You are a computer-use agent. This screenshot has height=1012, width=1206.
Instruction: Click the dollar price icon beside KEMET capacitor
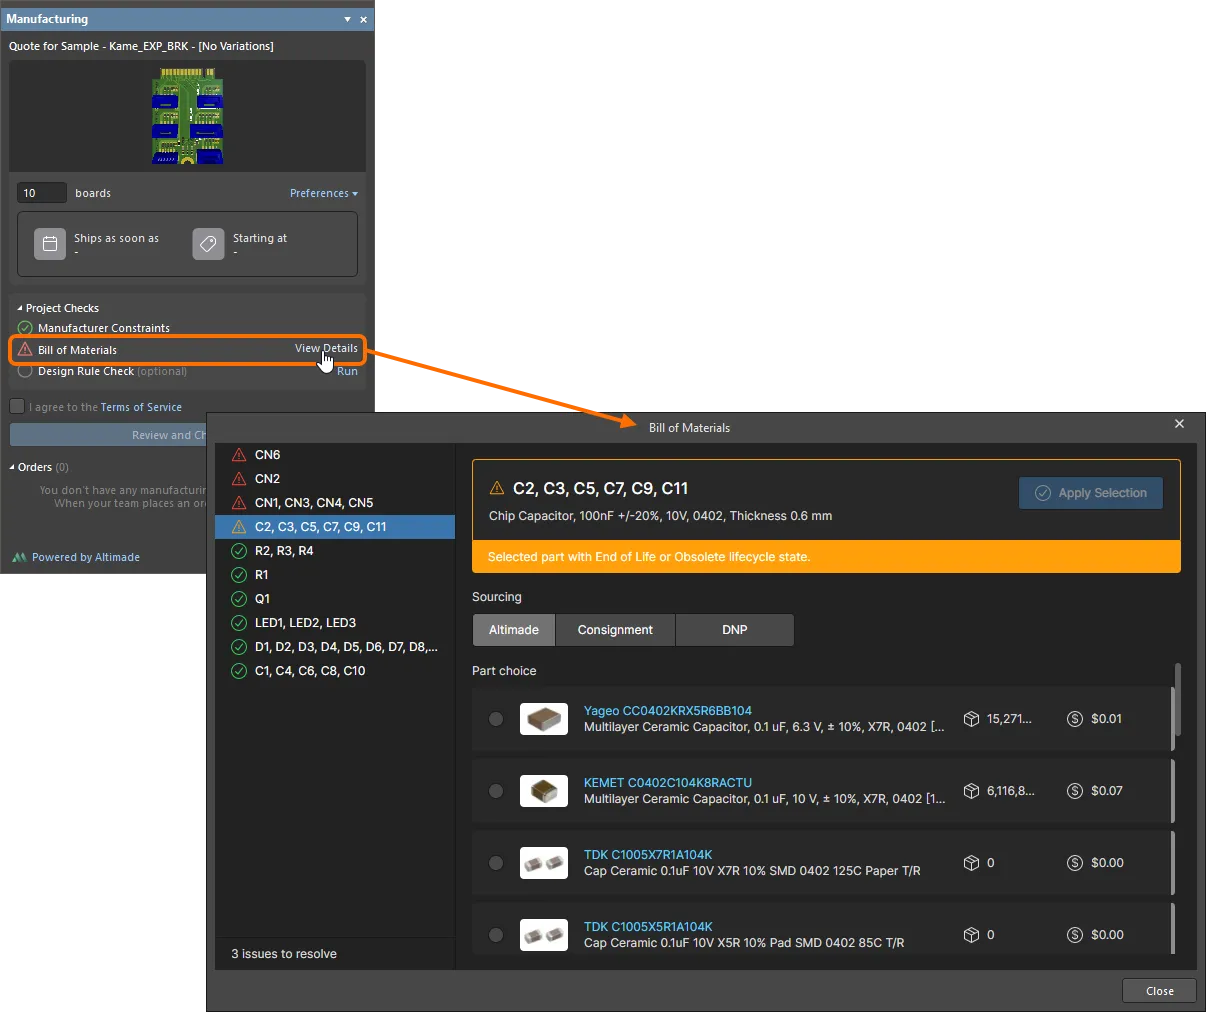1075,790
